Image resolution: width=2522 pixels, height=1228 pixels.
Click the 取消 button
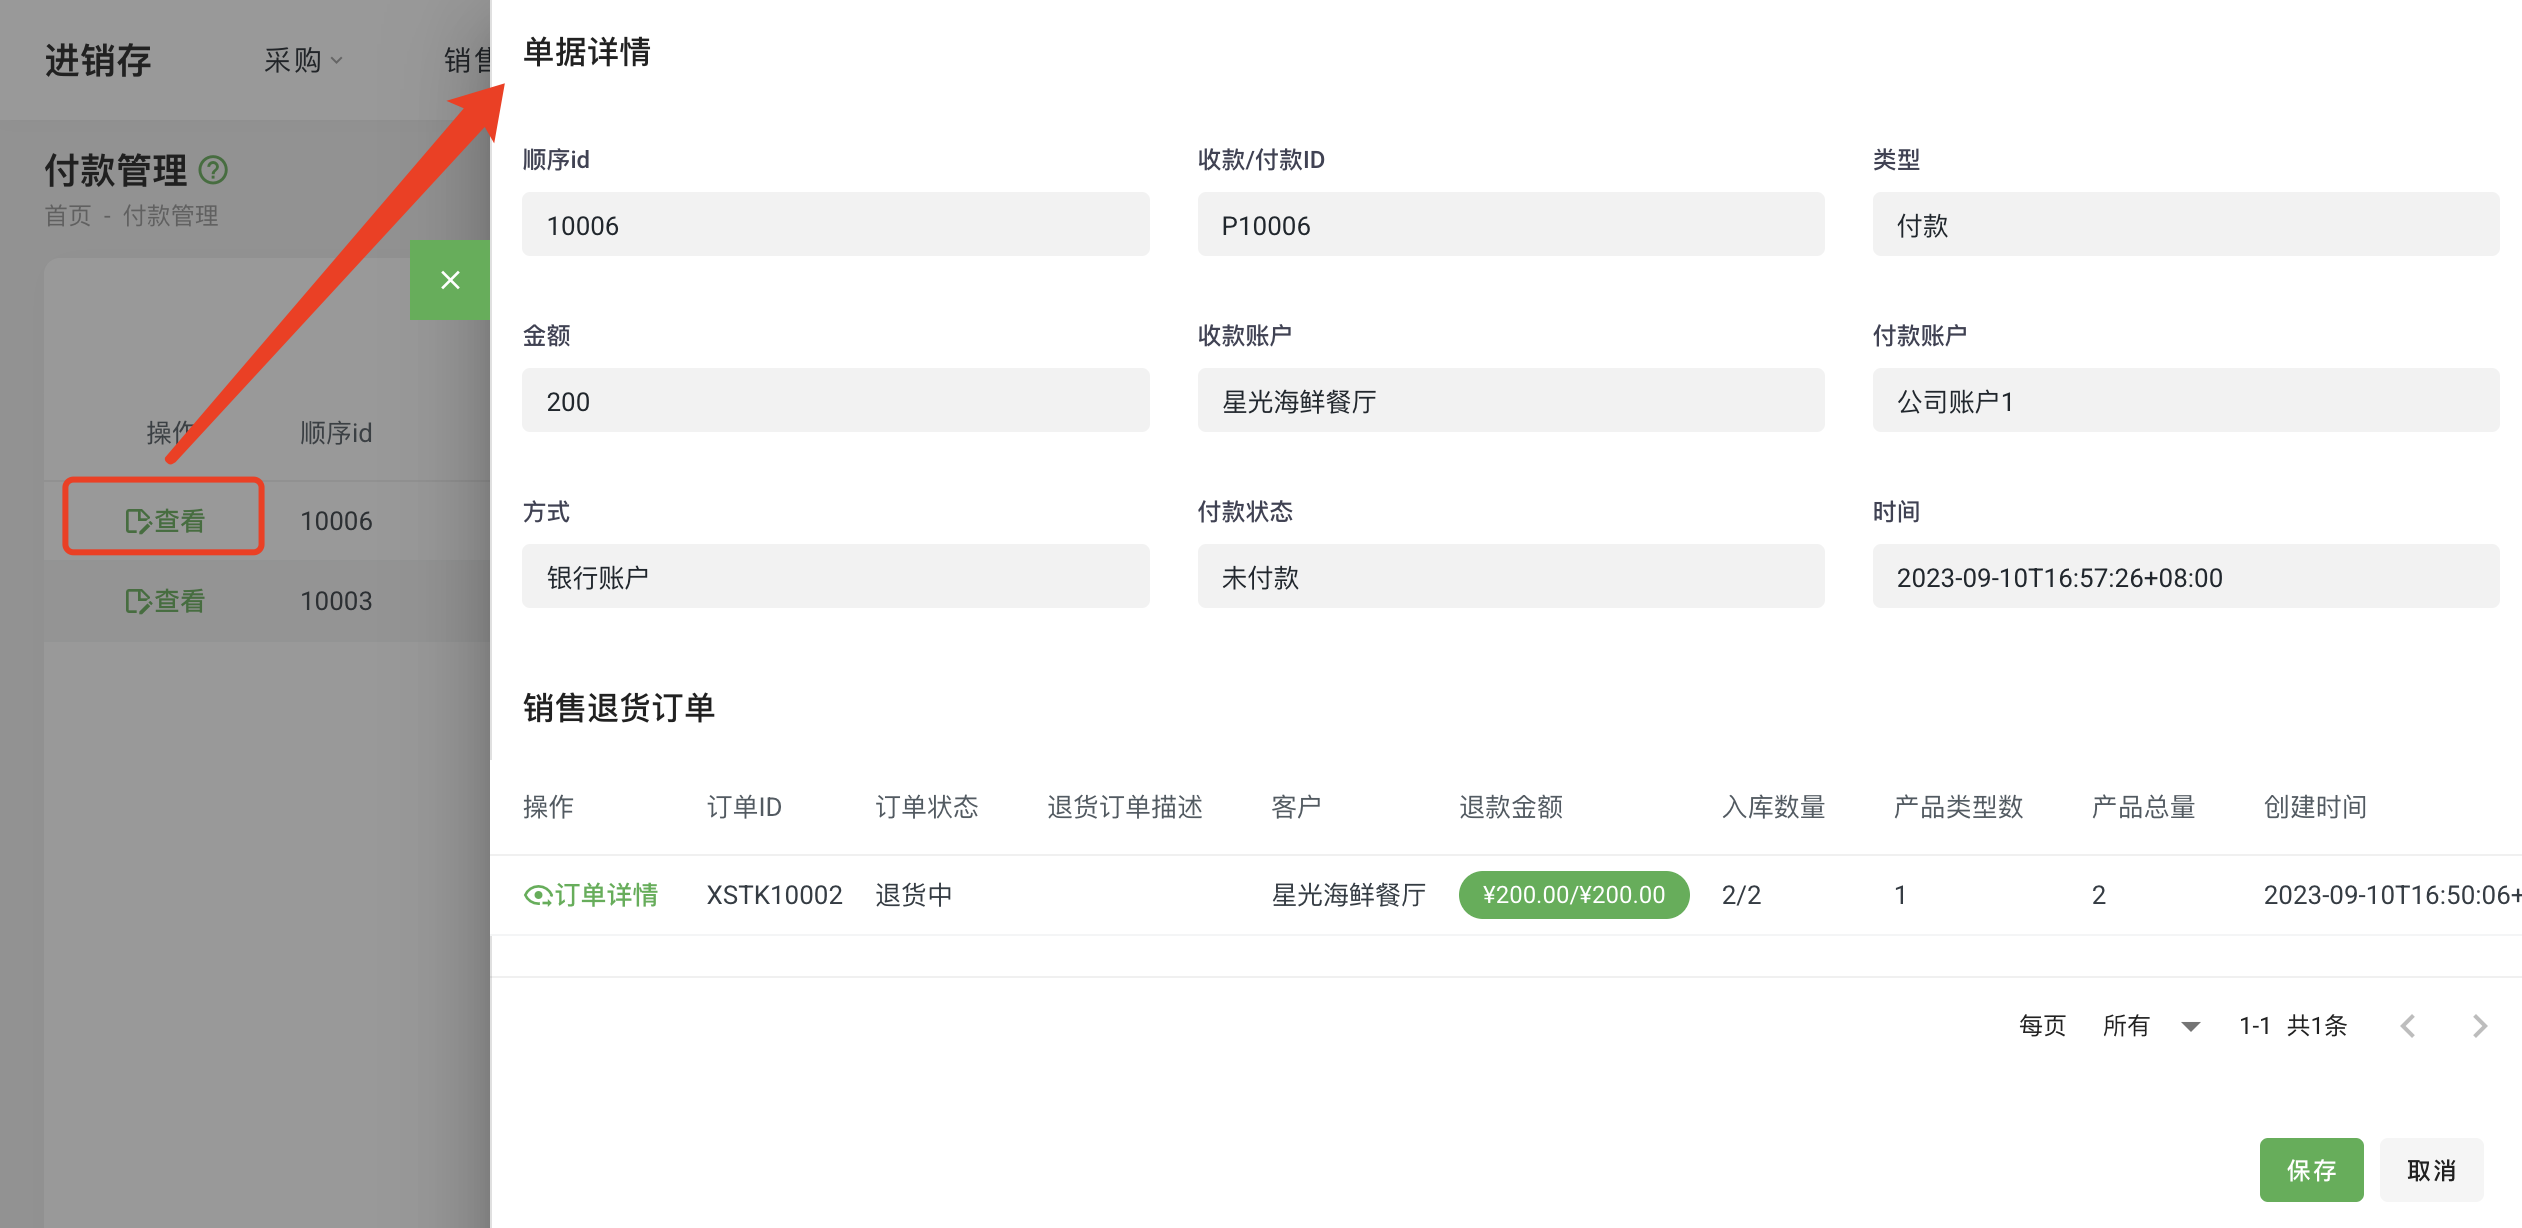pos(2431,1170)
